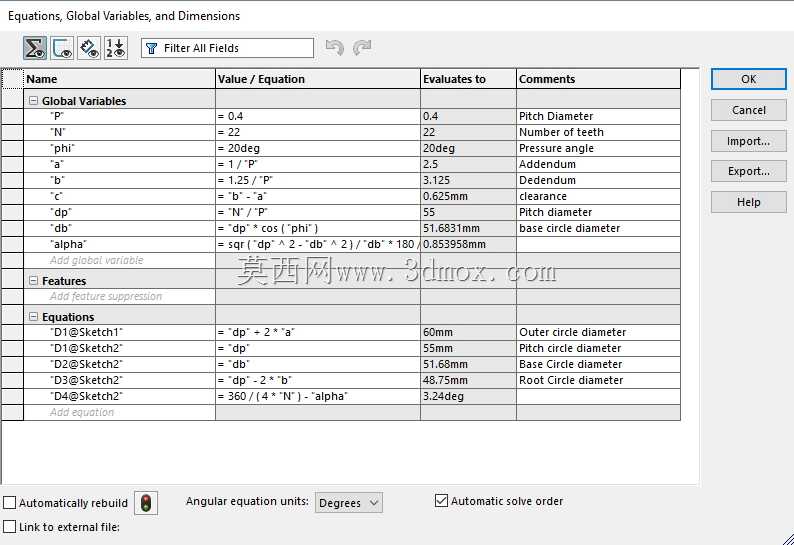The width and height of the screenshot is (794, 545).
Task: Switch to Ordered View icon
Action: [116, 48]
